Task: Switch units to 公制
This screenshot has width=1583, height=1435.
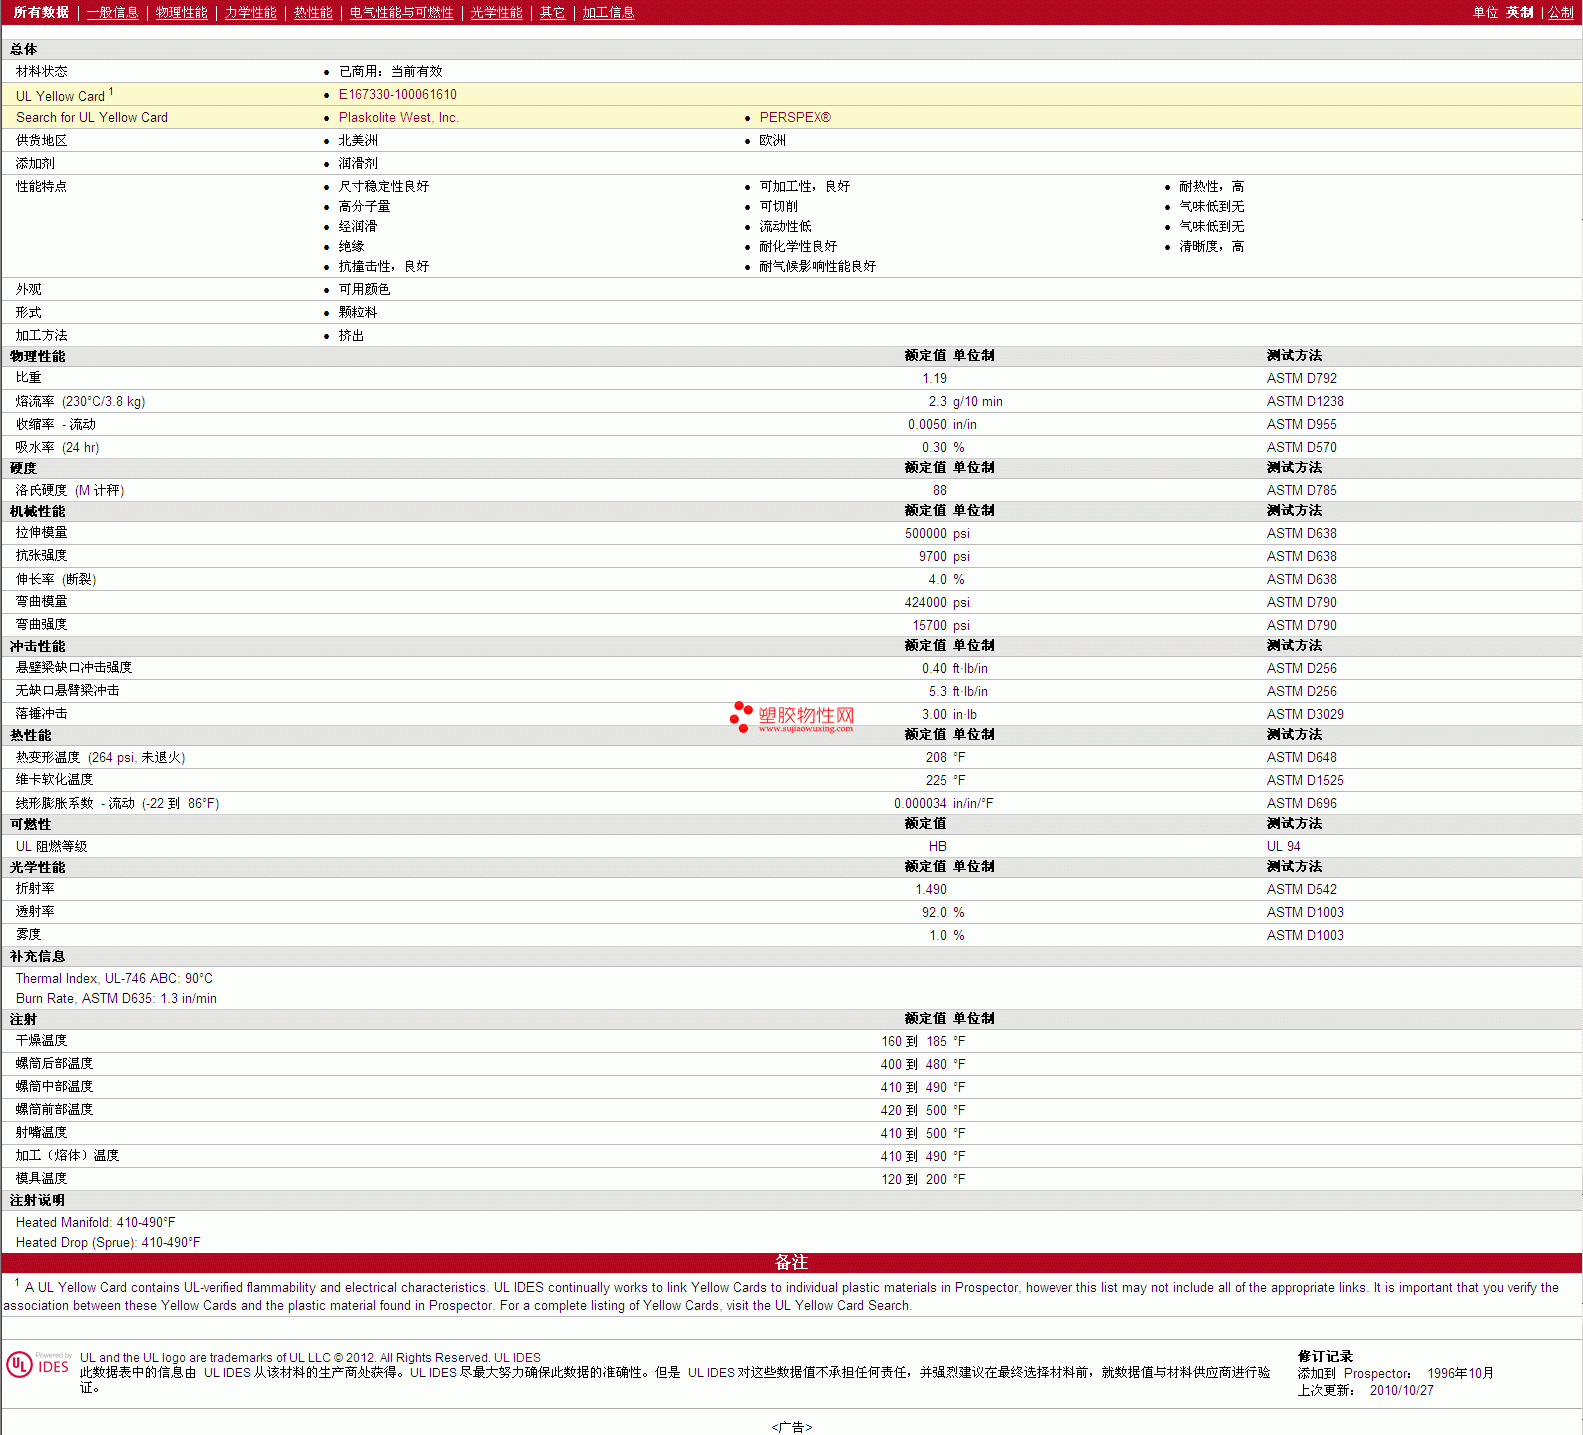Action: (1561, 12)
